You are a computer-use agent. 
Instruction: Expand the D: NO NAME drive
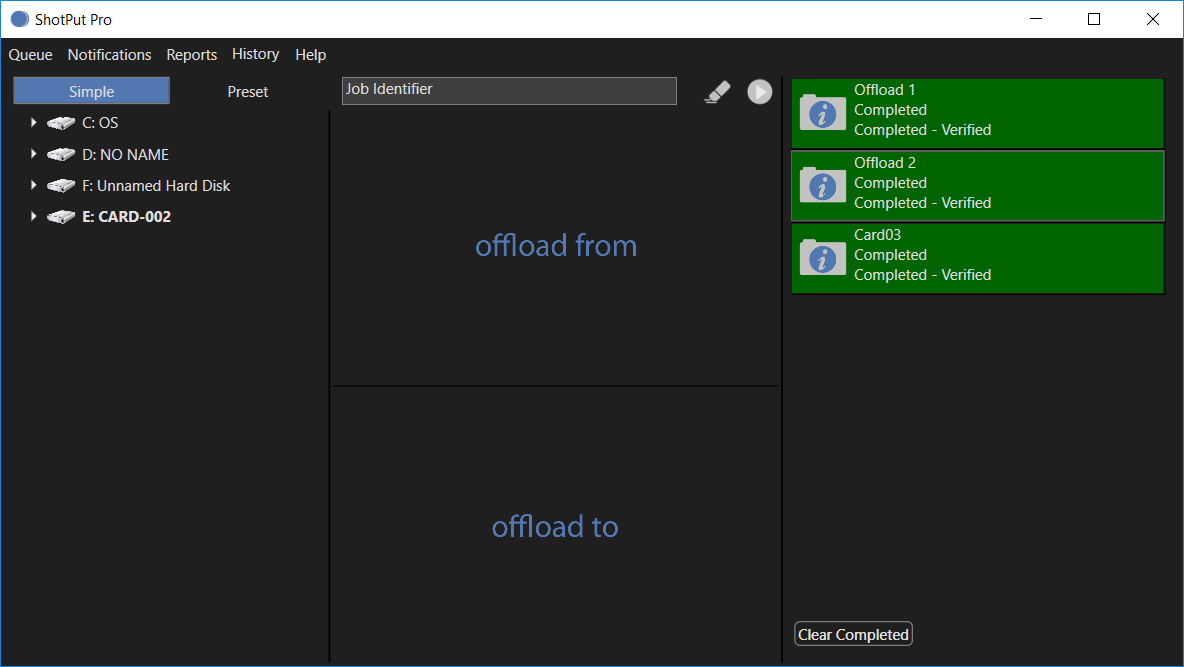33,154
